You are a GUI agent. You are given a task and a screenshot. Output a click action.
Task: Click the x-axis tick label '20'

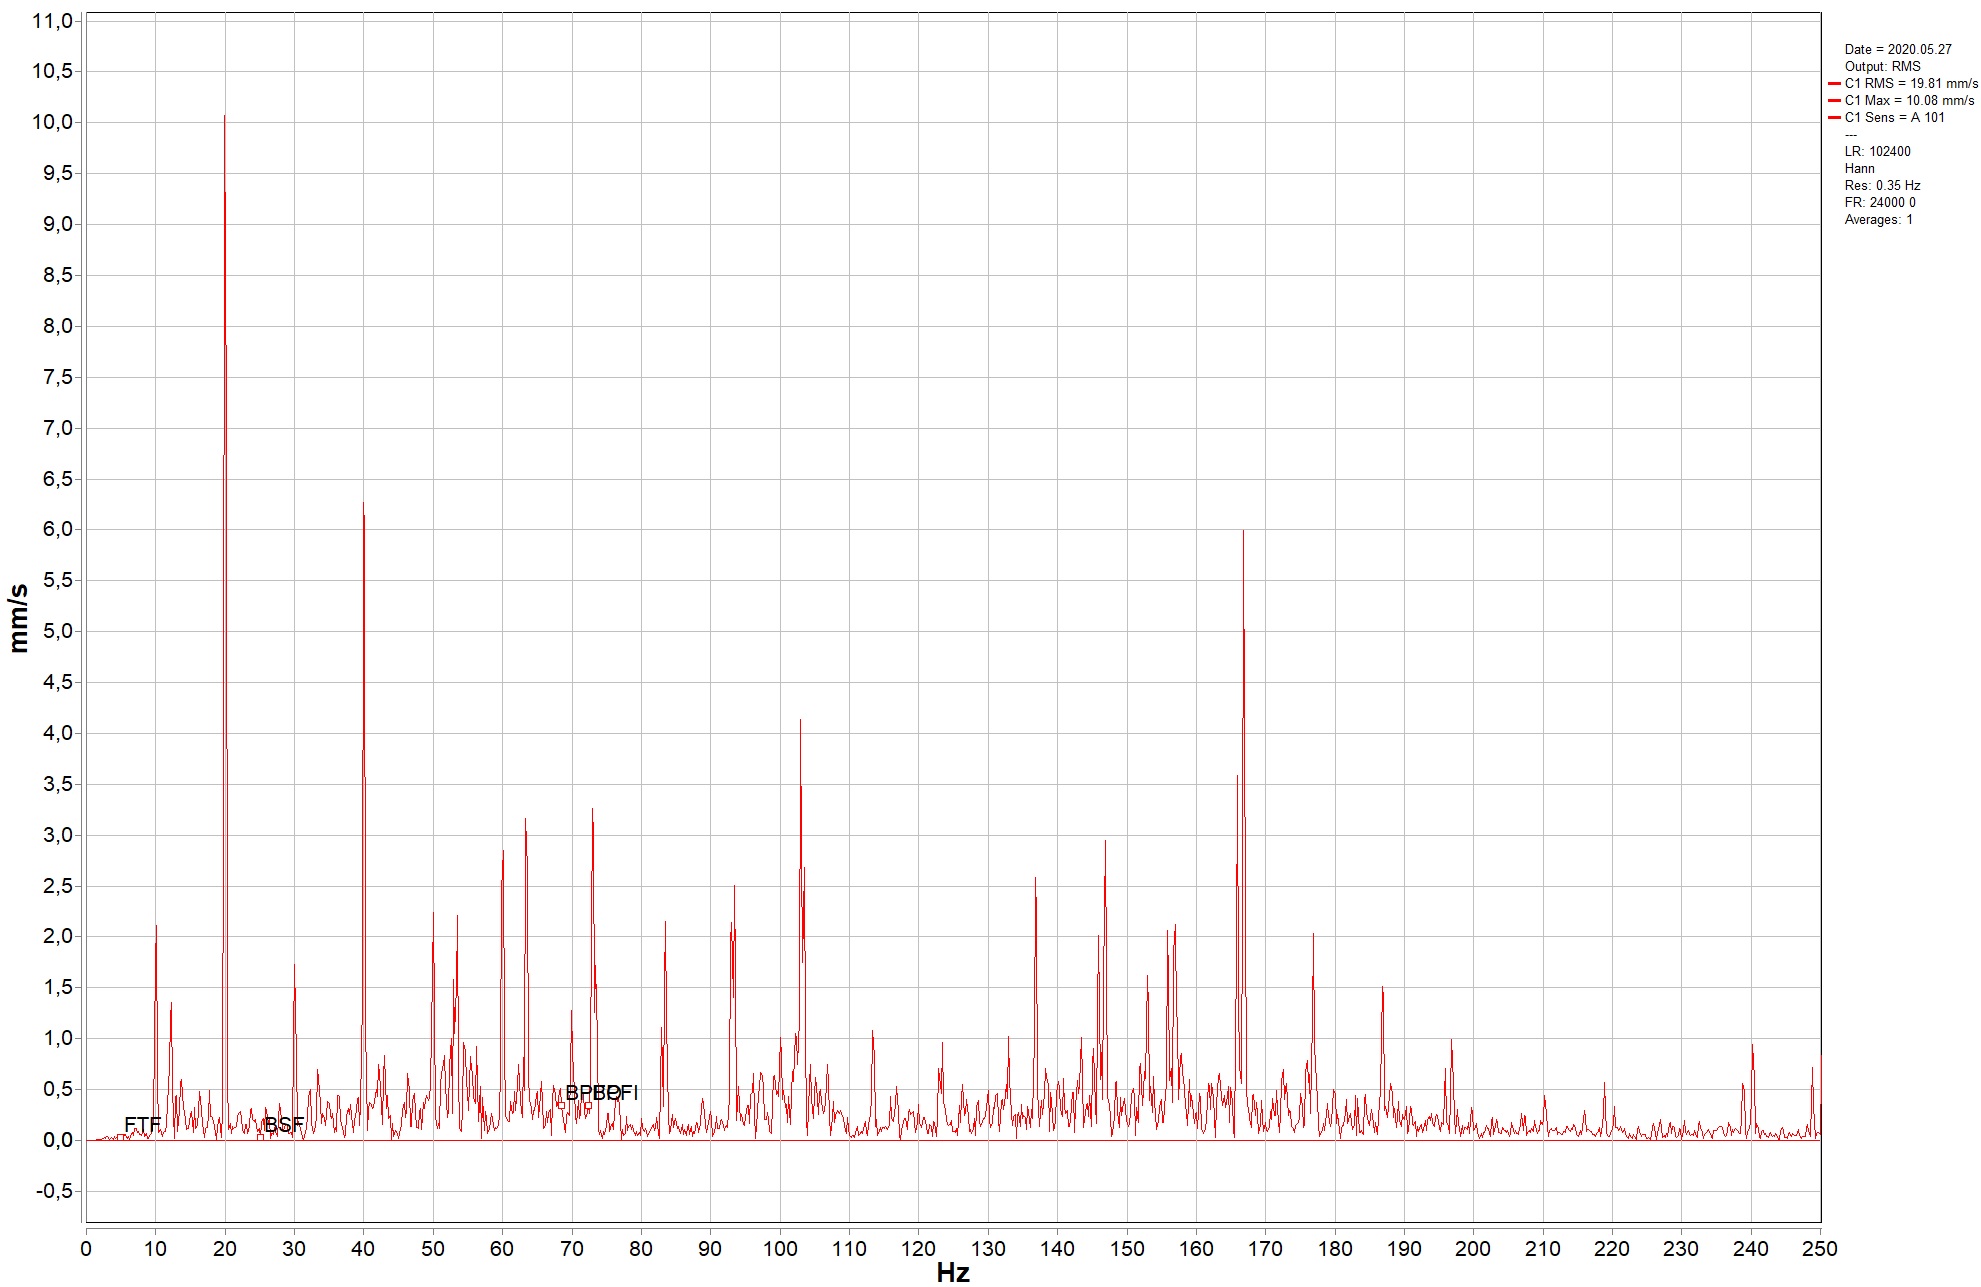point(225,1248)
